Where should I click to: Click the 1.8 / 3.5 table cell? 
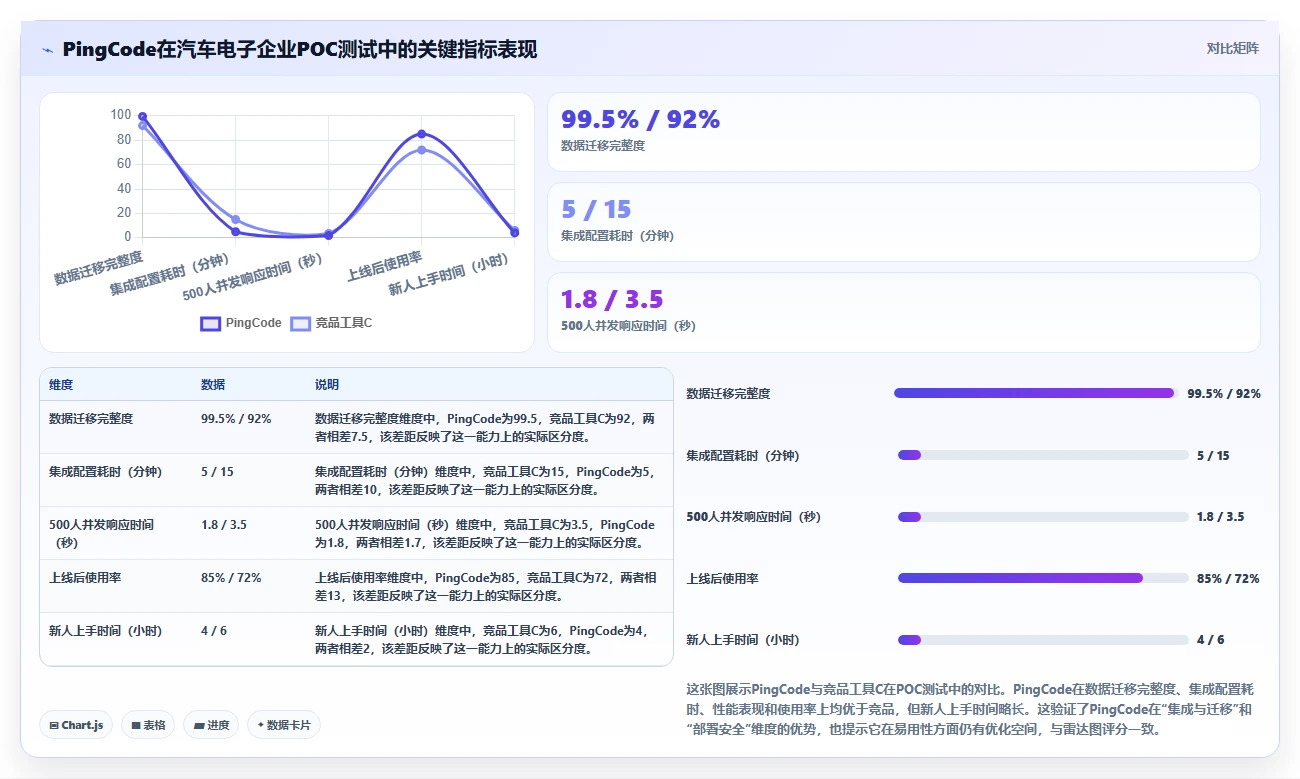click(x=224, y=524)
